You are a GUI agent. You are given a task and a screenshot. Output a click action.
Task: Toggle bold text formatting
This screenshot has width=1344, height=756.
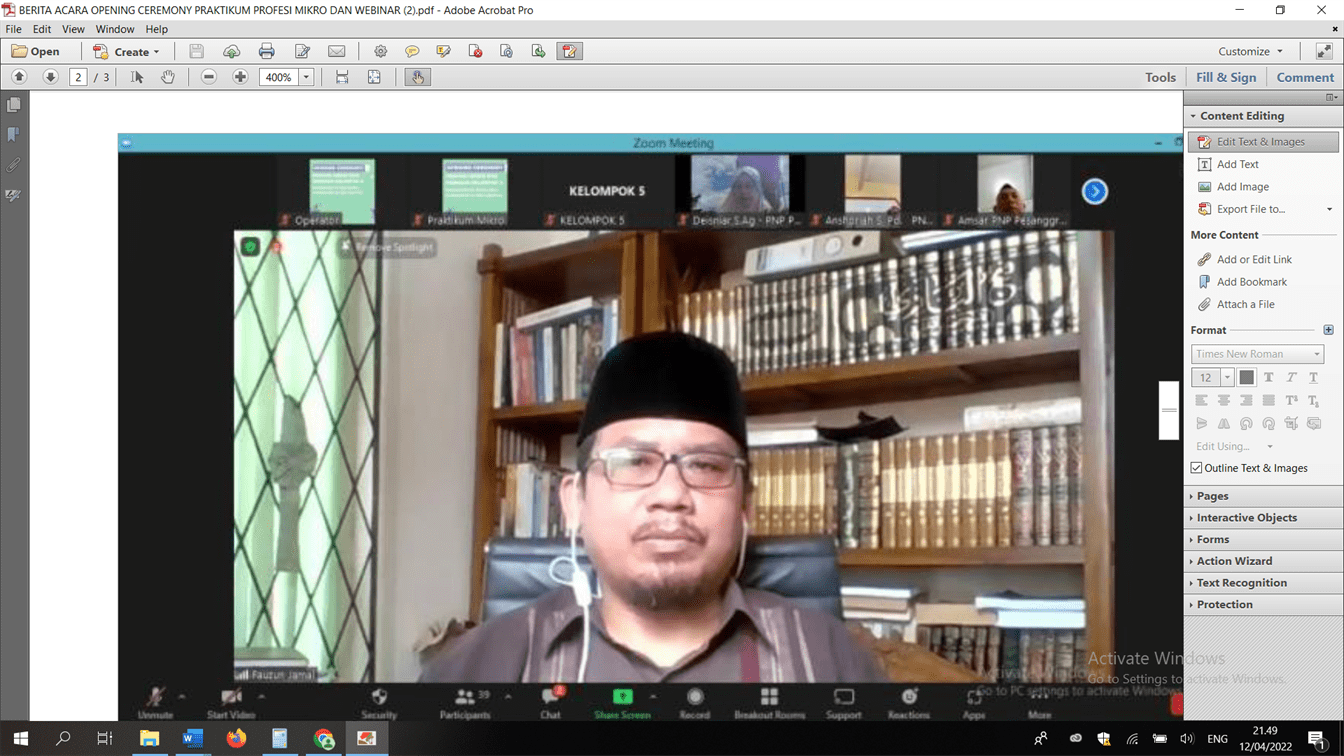coord(1268,377)
